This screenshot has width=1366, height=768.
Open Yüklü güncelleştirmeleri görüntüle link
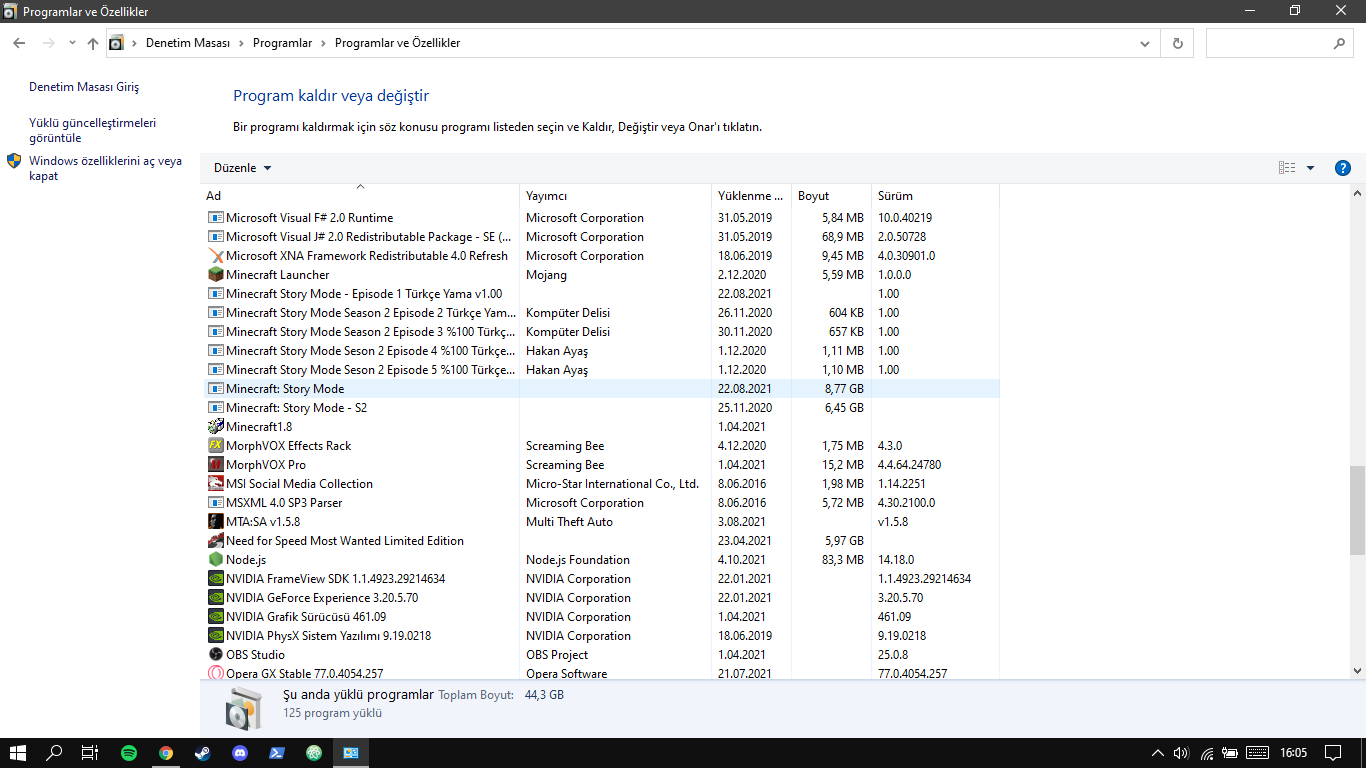tap(92, 131)
